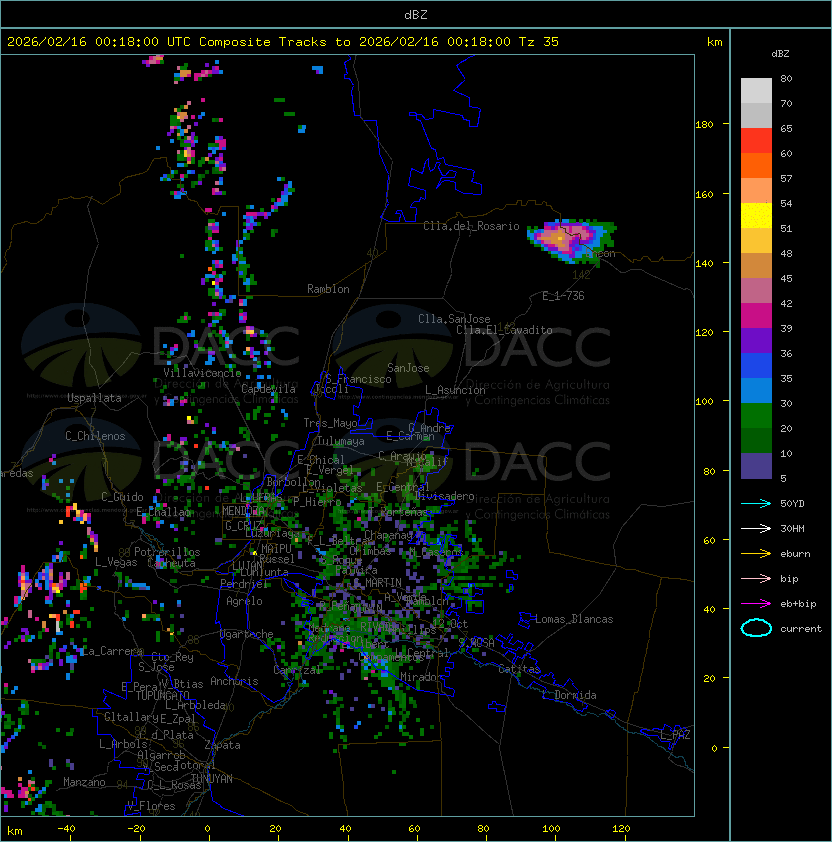Image resolution: width=832 pixels, height=842 pixels.
Task: Select the red swatch in dBZ scale
Action: [756, 141]
